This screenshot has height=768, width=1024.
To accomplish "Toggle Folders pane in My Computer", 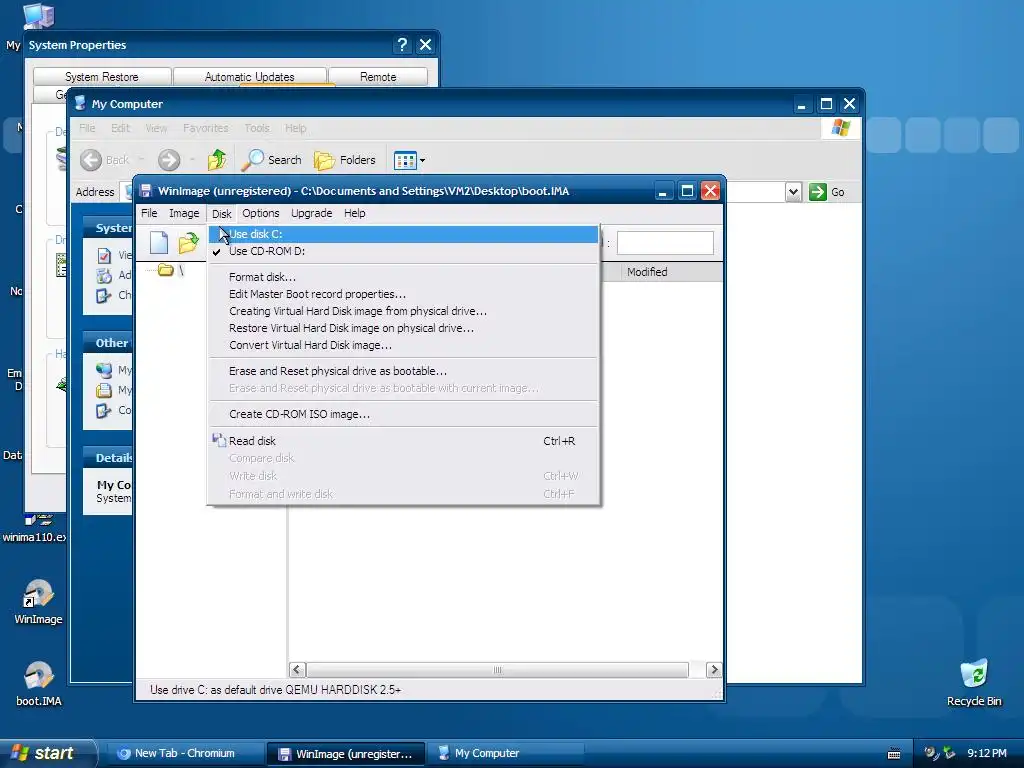I will pos(345,160).
